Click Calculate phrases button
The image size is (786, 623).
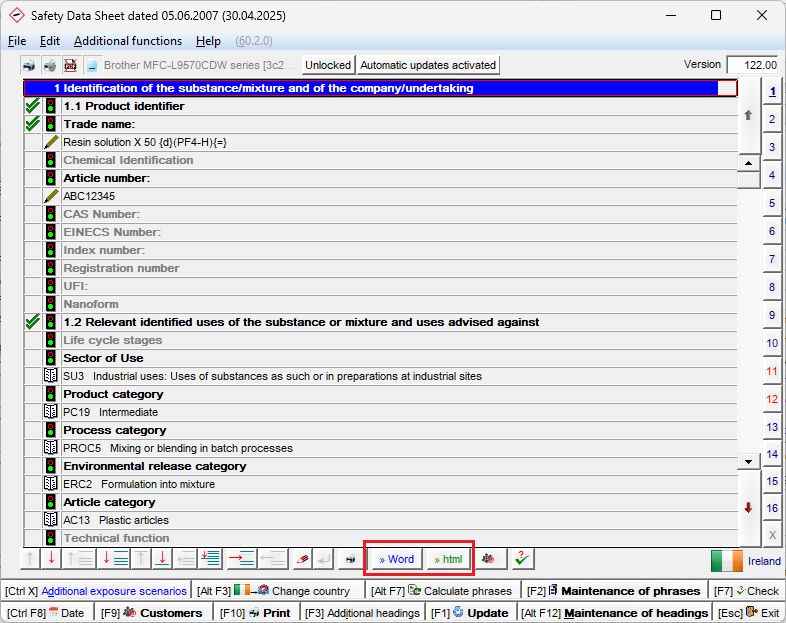click(441, 591)
